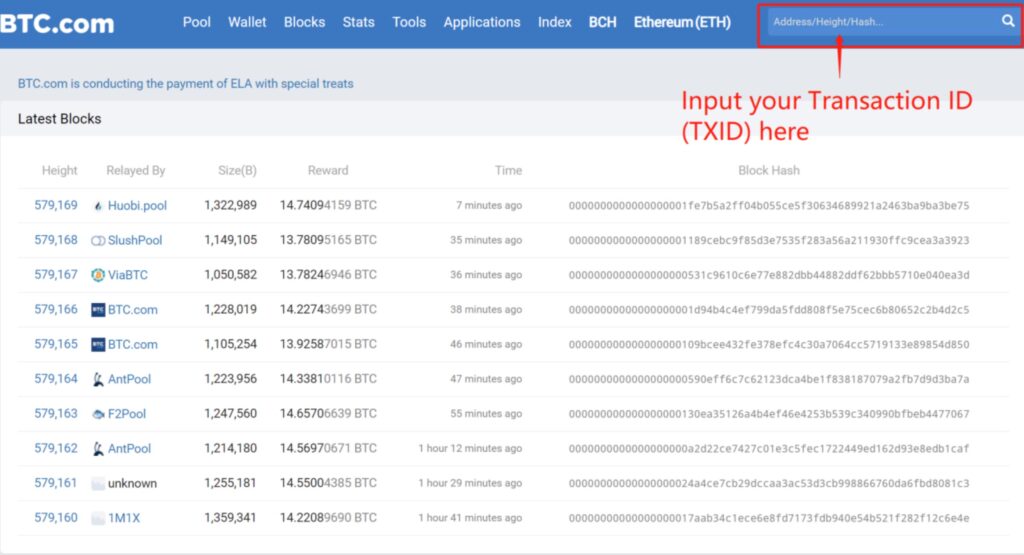The image size is (1024, 555).
Task: Open the Wallet menu item
Action: pos(247,22)
